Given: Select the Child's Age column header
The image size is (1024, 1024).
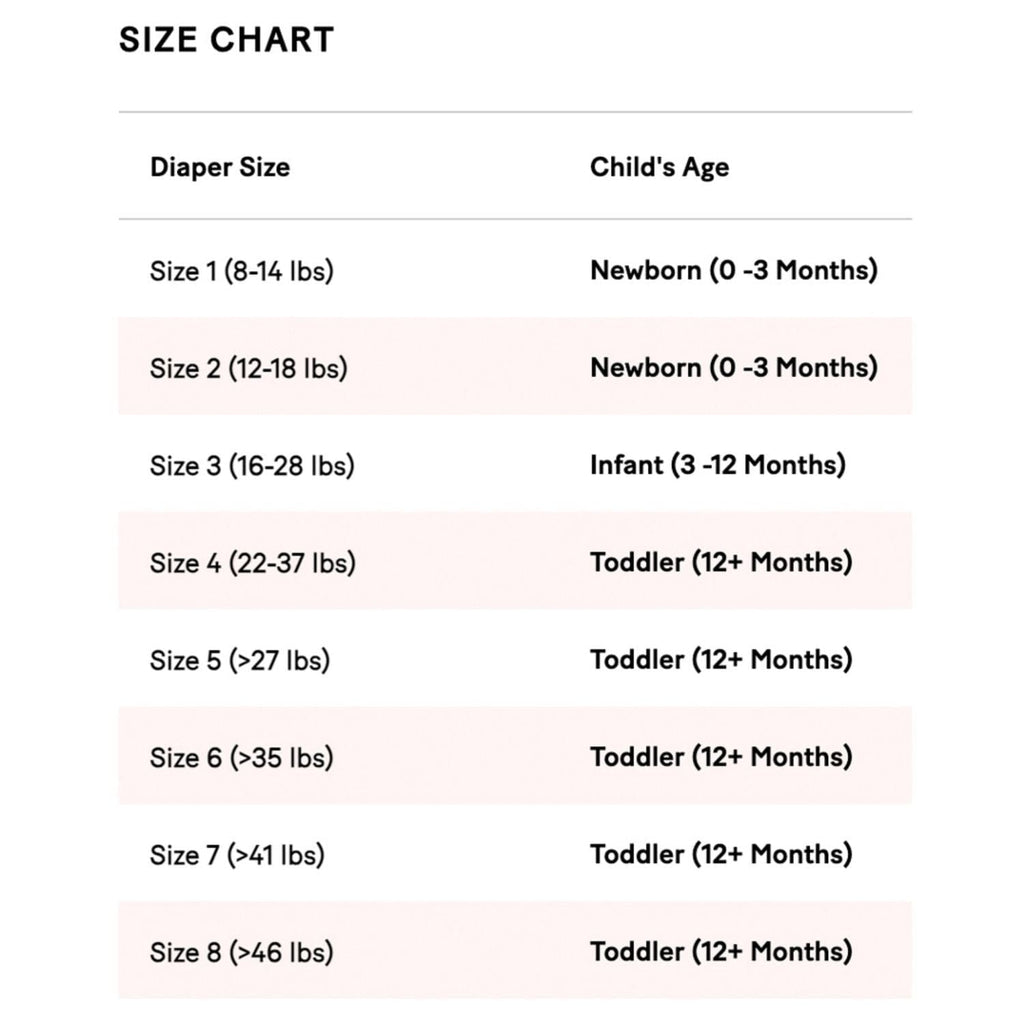Looking at the screenshot, I should 659,167.
